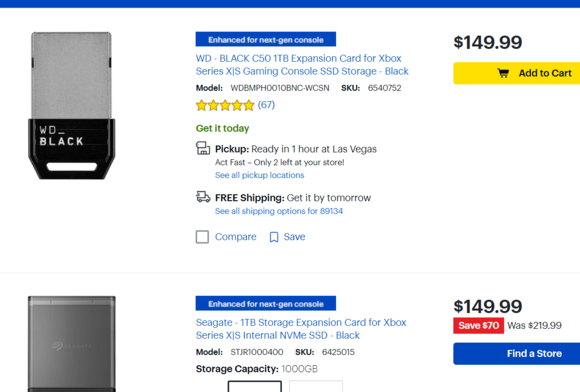Viewport: 580px width, 392px height.
Task: Open the 67 reviews count link
Action: tap(266, 105)
